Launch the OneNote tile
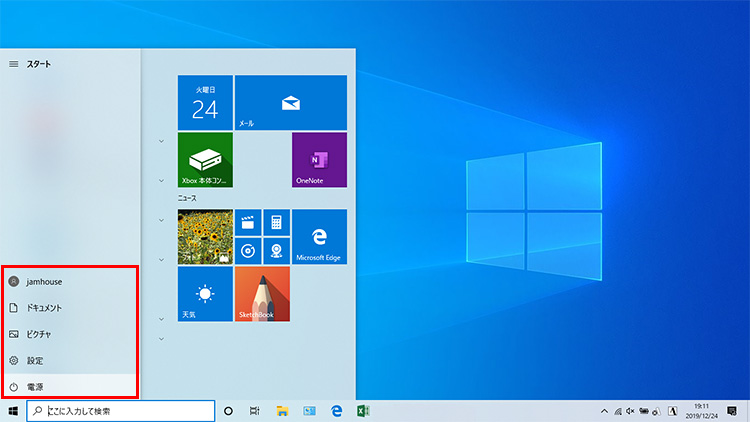 click(x=319, y=160)
